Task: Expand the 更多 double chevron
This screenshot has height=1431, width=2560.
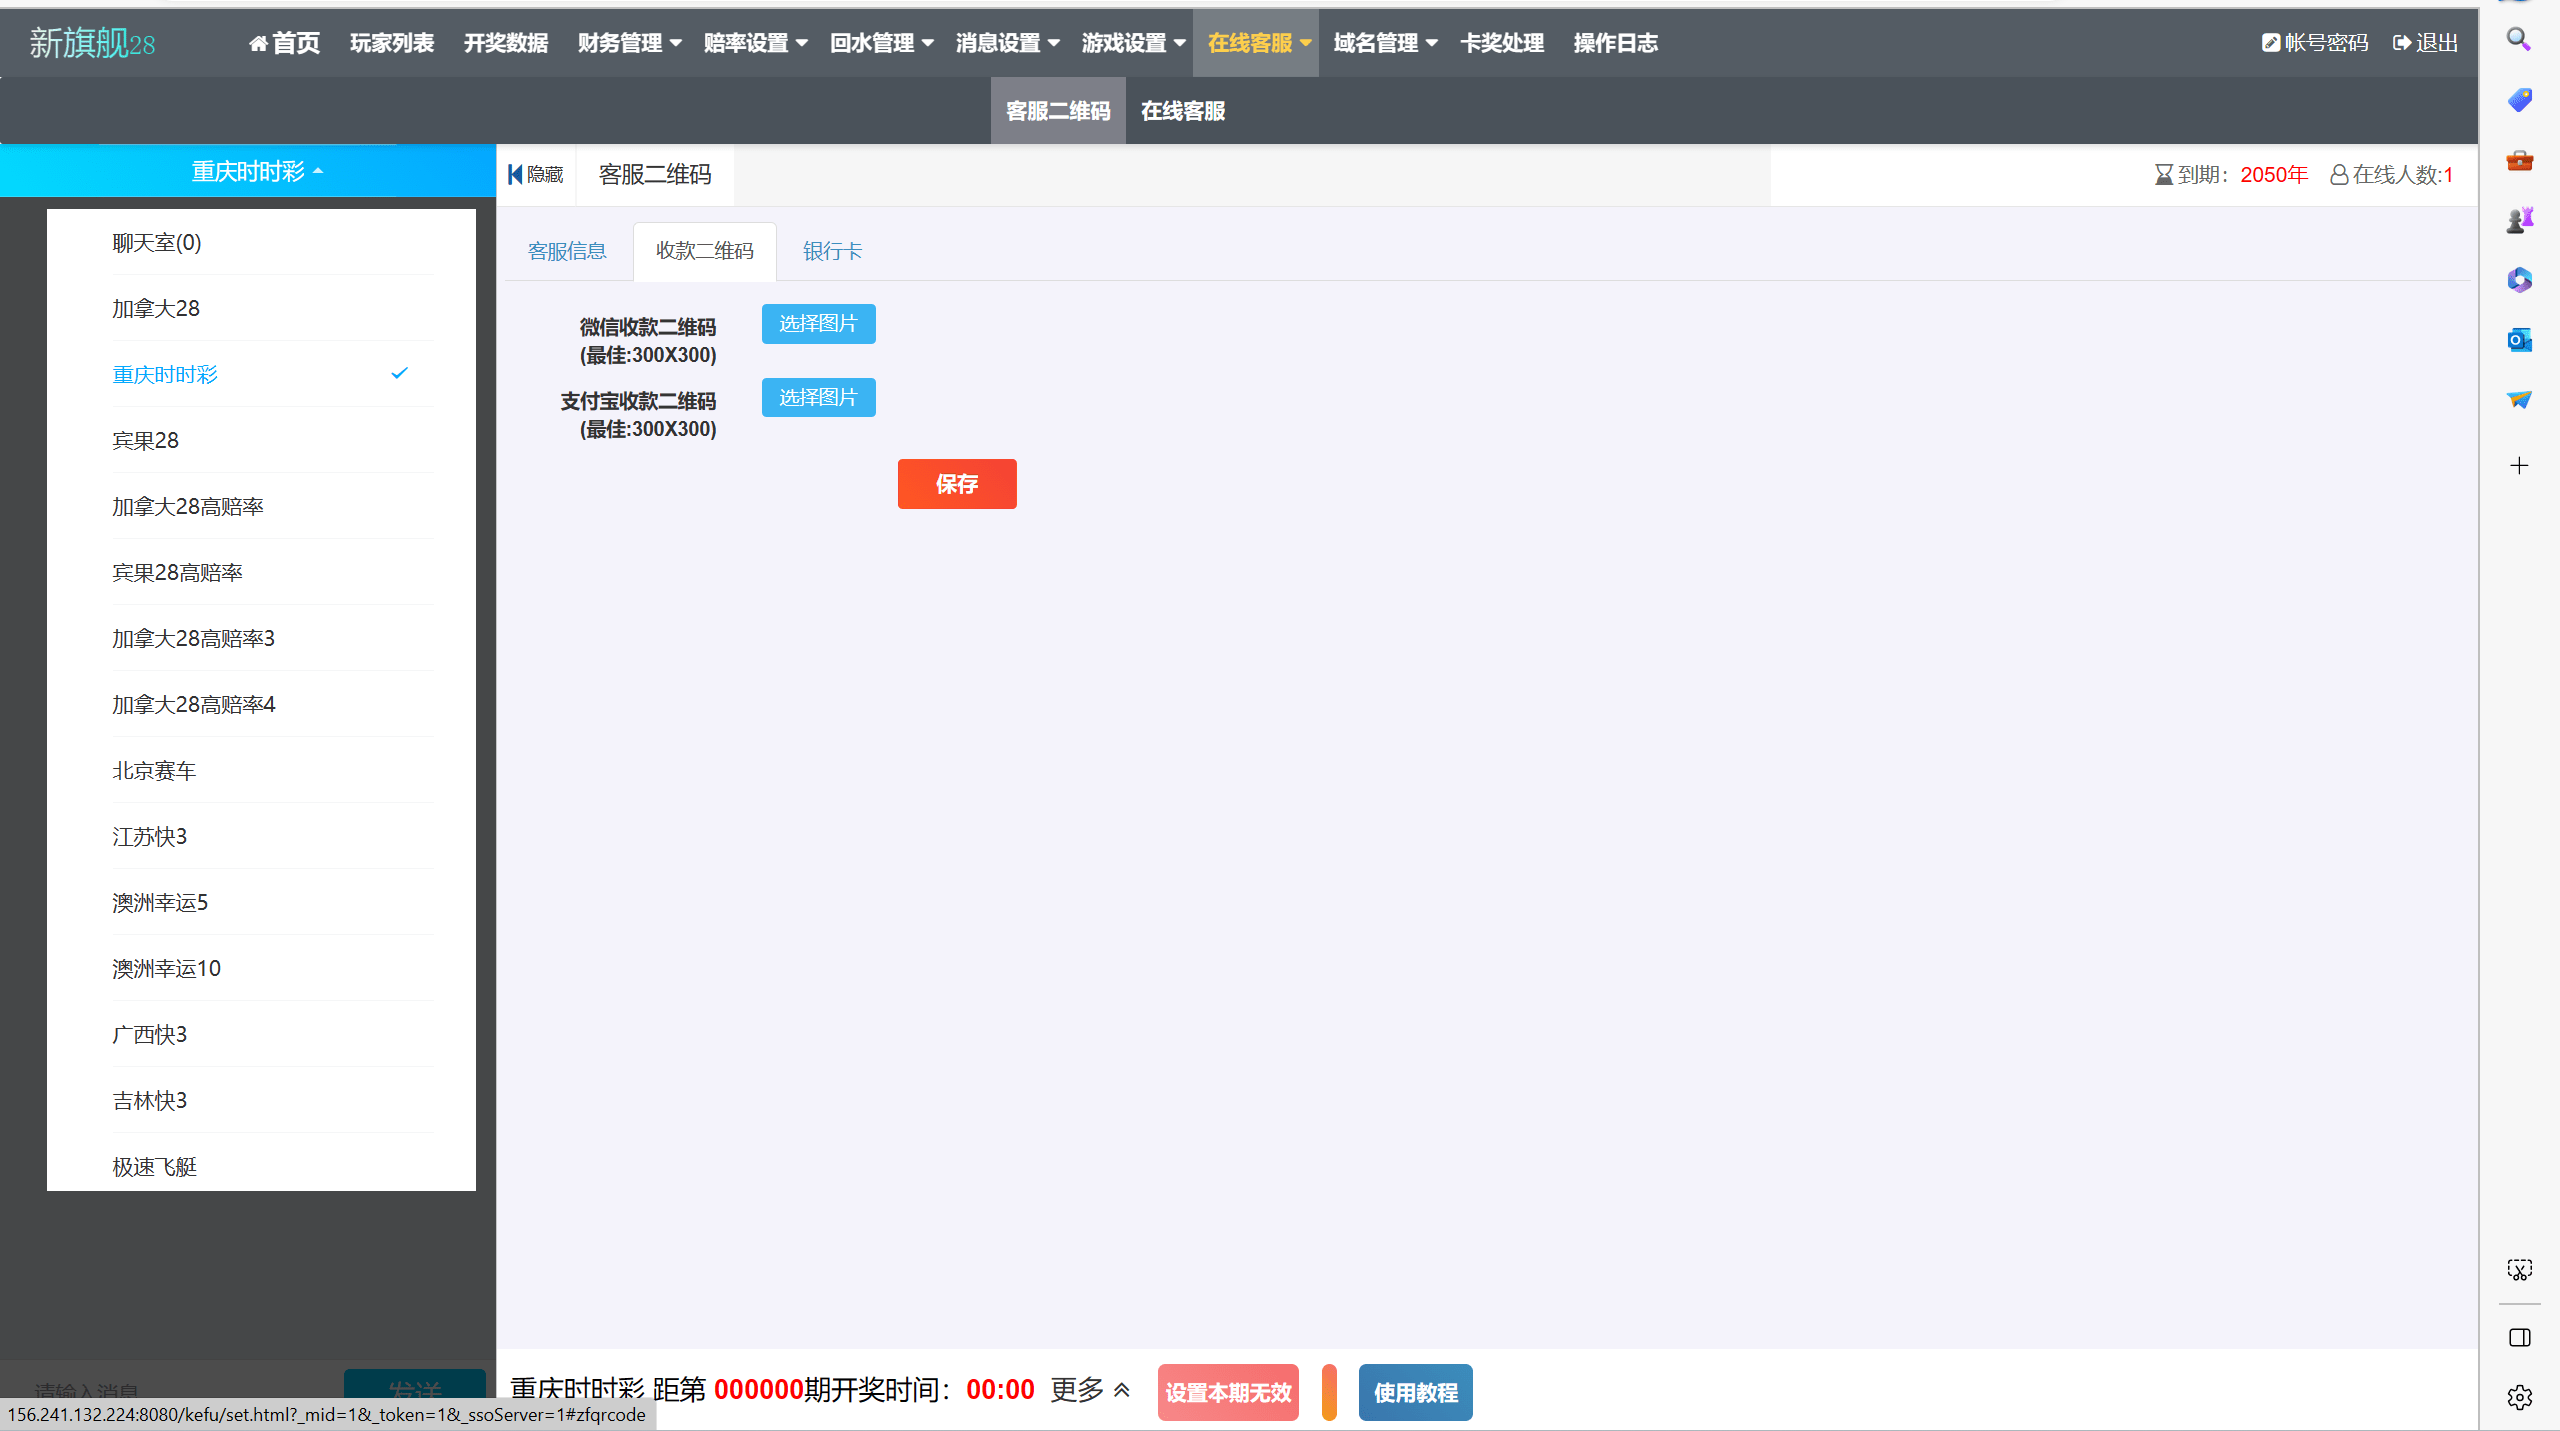Action: tap(1122, 1390)
